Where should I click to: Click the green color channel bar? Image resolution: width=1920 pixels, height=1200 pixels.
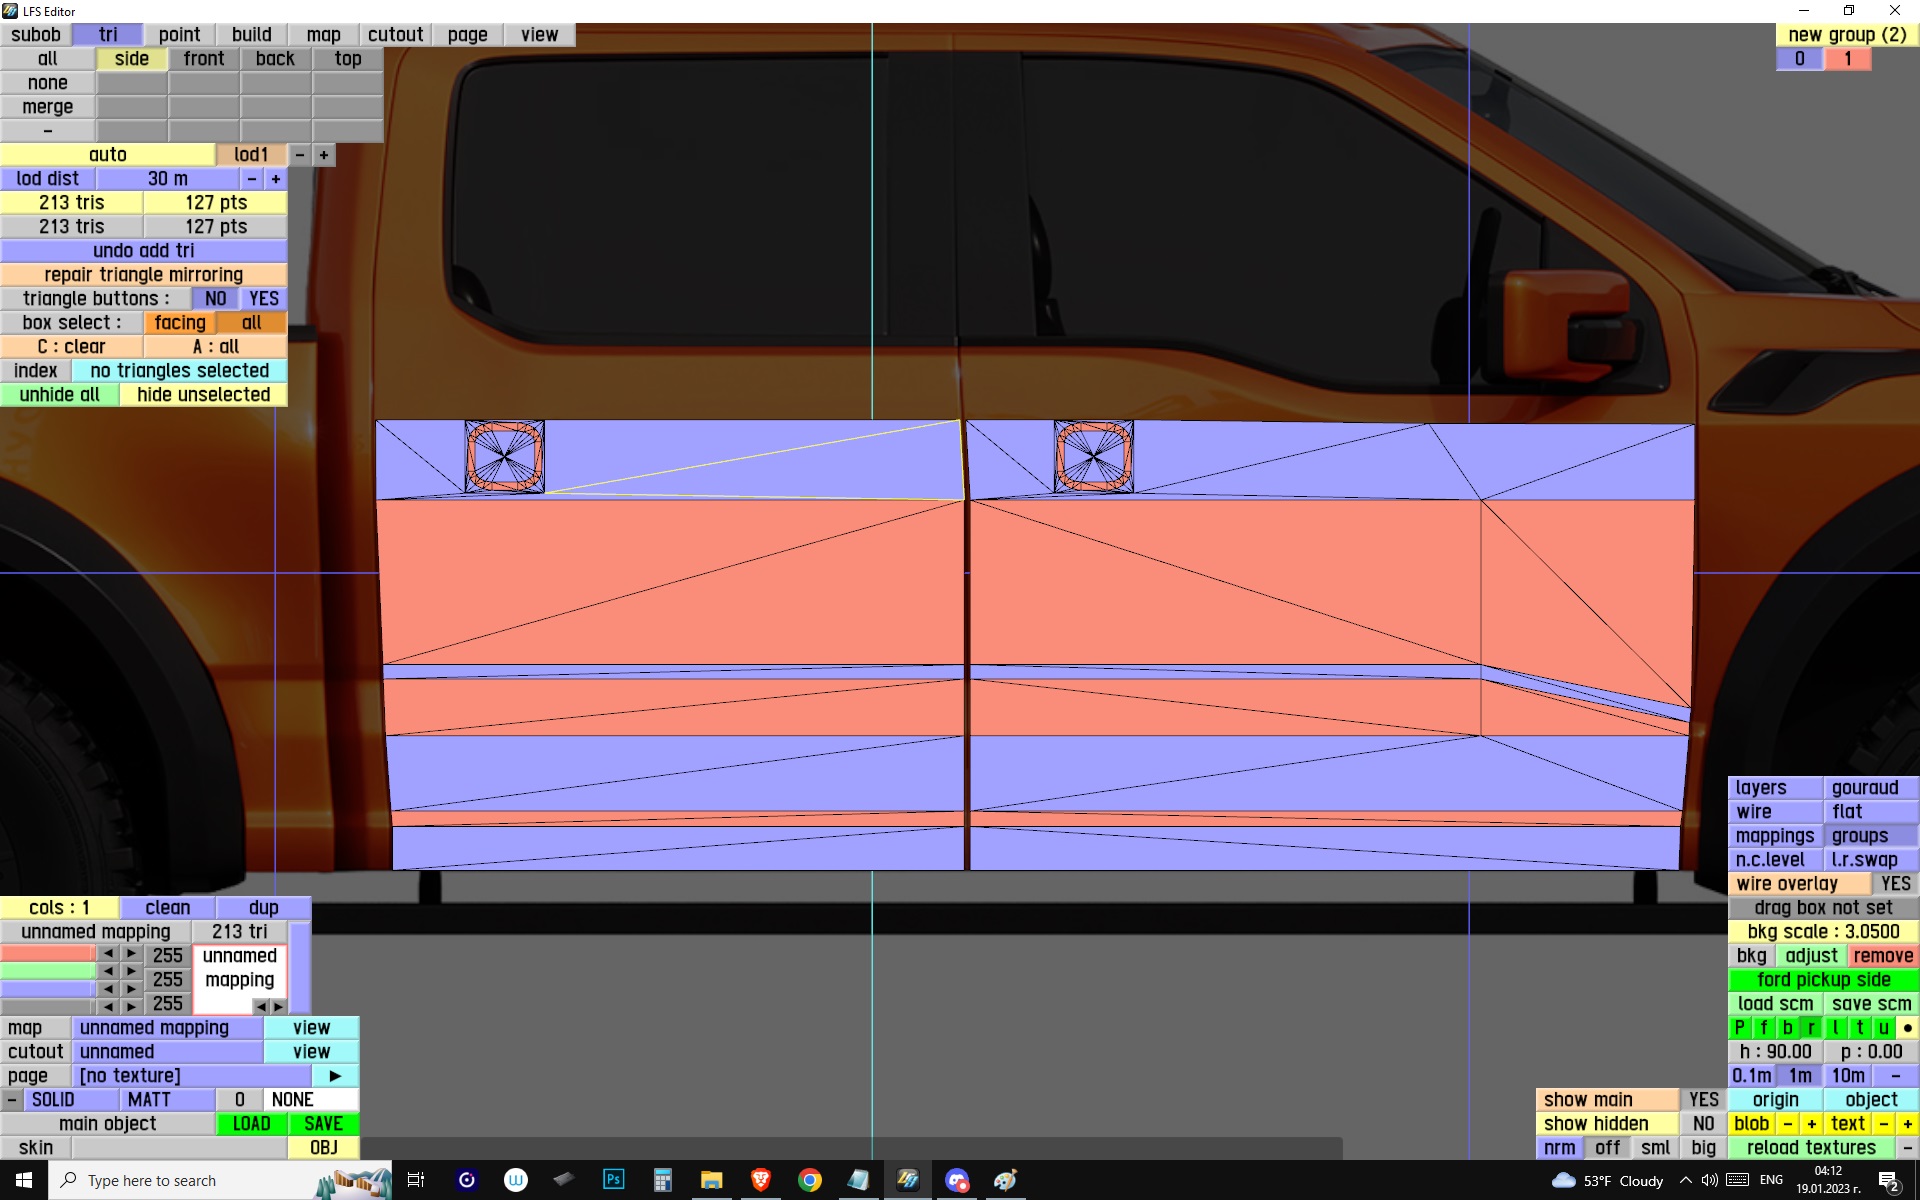point(47,972)
